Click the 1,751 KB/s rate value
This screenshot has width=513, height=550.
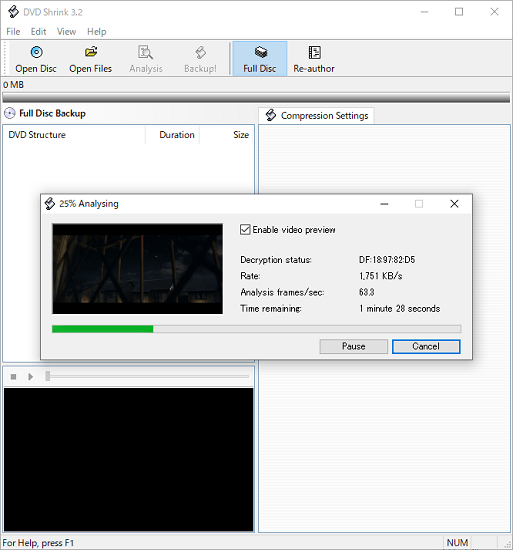click(380, 276)
